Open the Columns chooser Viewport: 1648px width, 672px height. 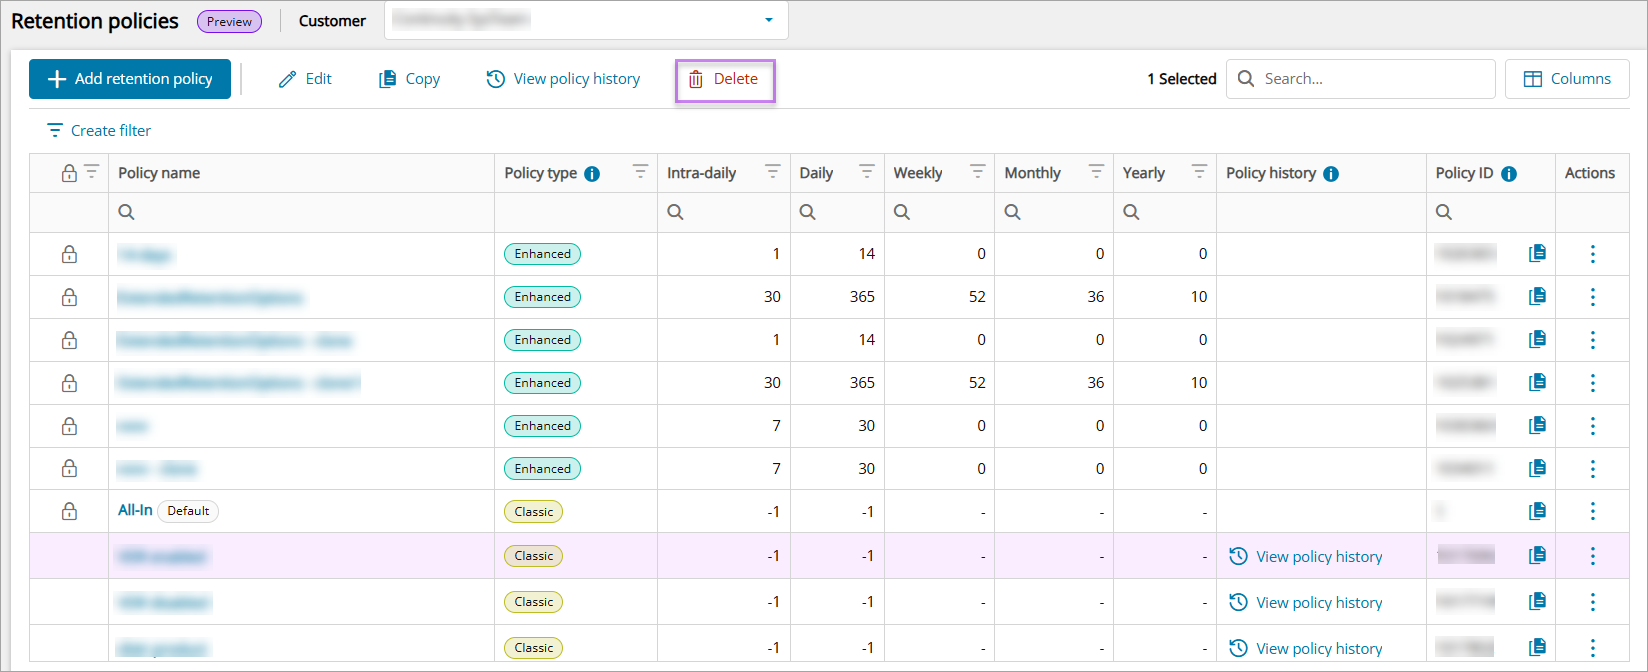[1566, 79]
